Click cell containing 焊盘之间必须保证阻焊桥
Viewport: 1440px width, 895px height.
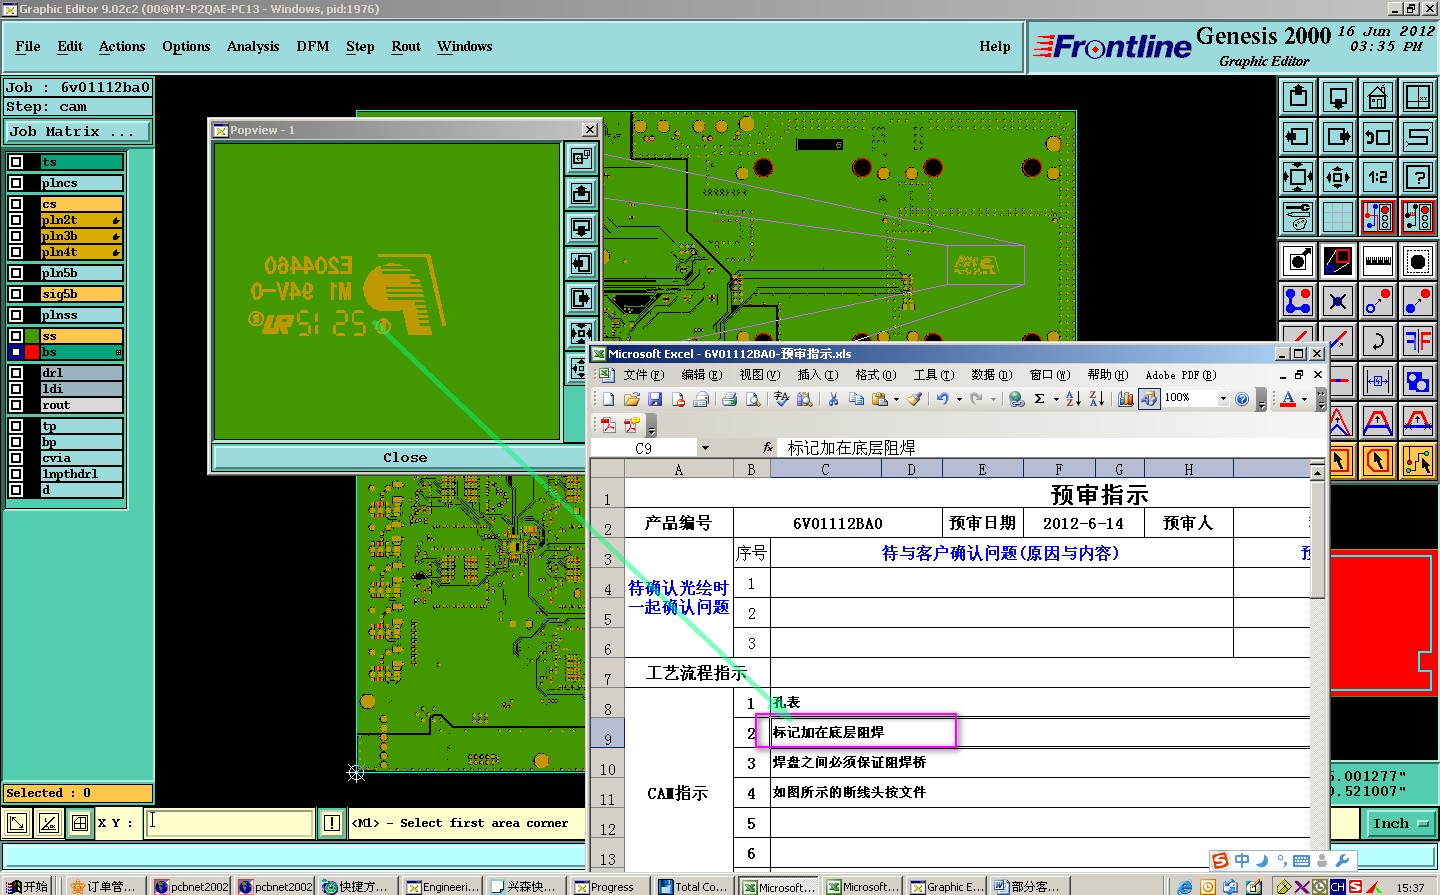click(x=1040, y=762)
